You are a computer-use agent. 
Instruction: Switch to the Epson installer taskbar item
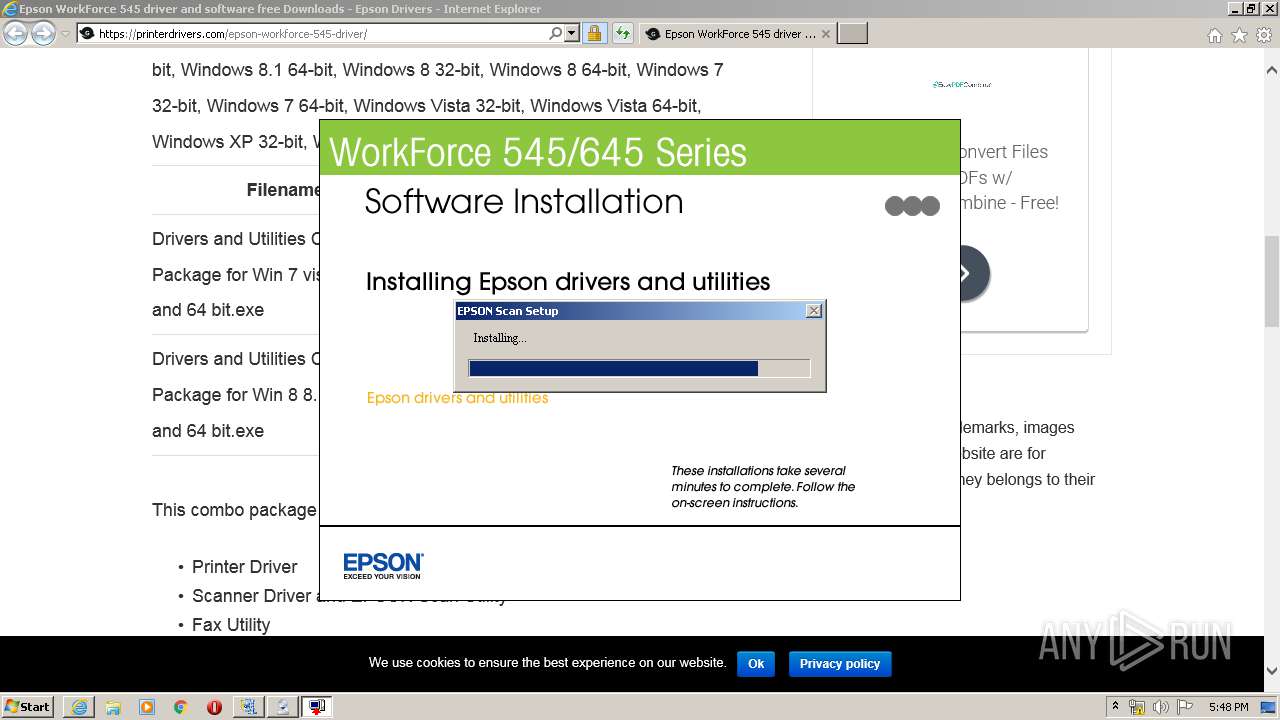click(x=317, y=707)
